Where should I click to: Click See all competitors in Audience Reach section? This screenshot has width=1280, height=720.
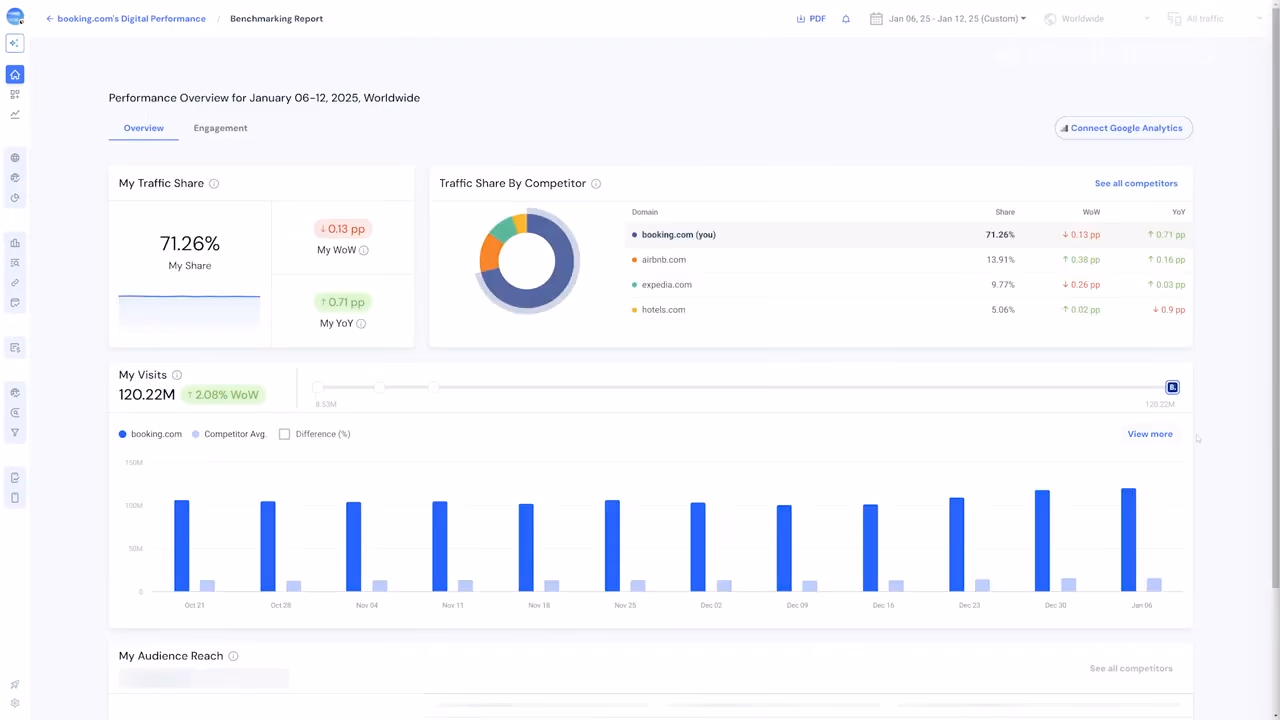click(1131, 668)
